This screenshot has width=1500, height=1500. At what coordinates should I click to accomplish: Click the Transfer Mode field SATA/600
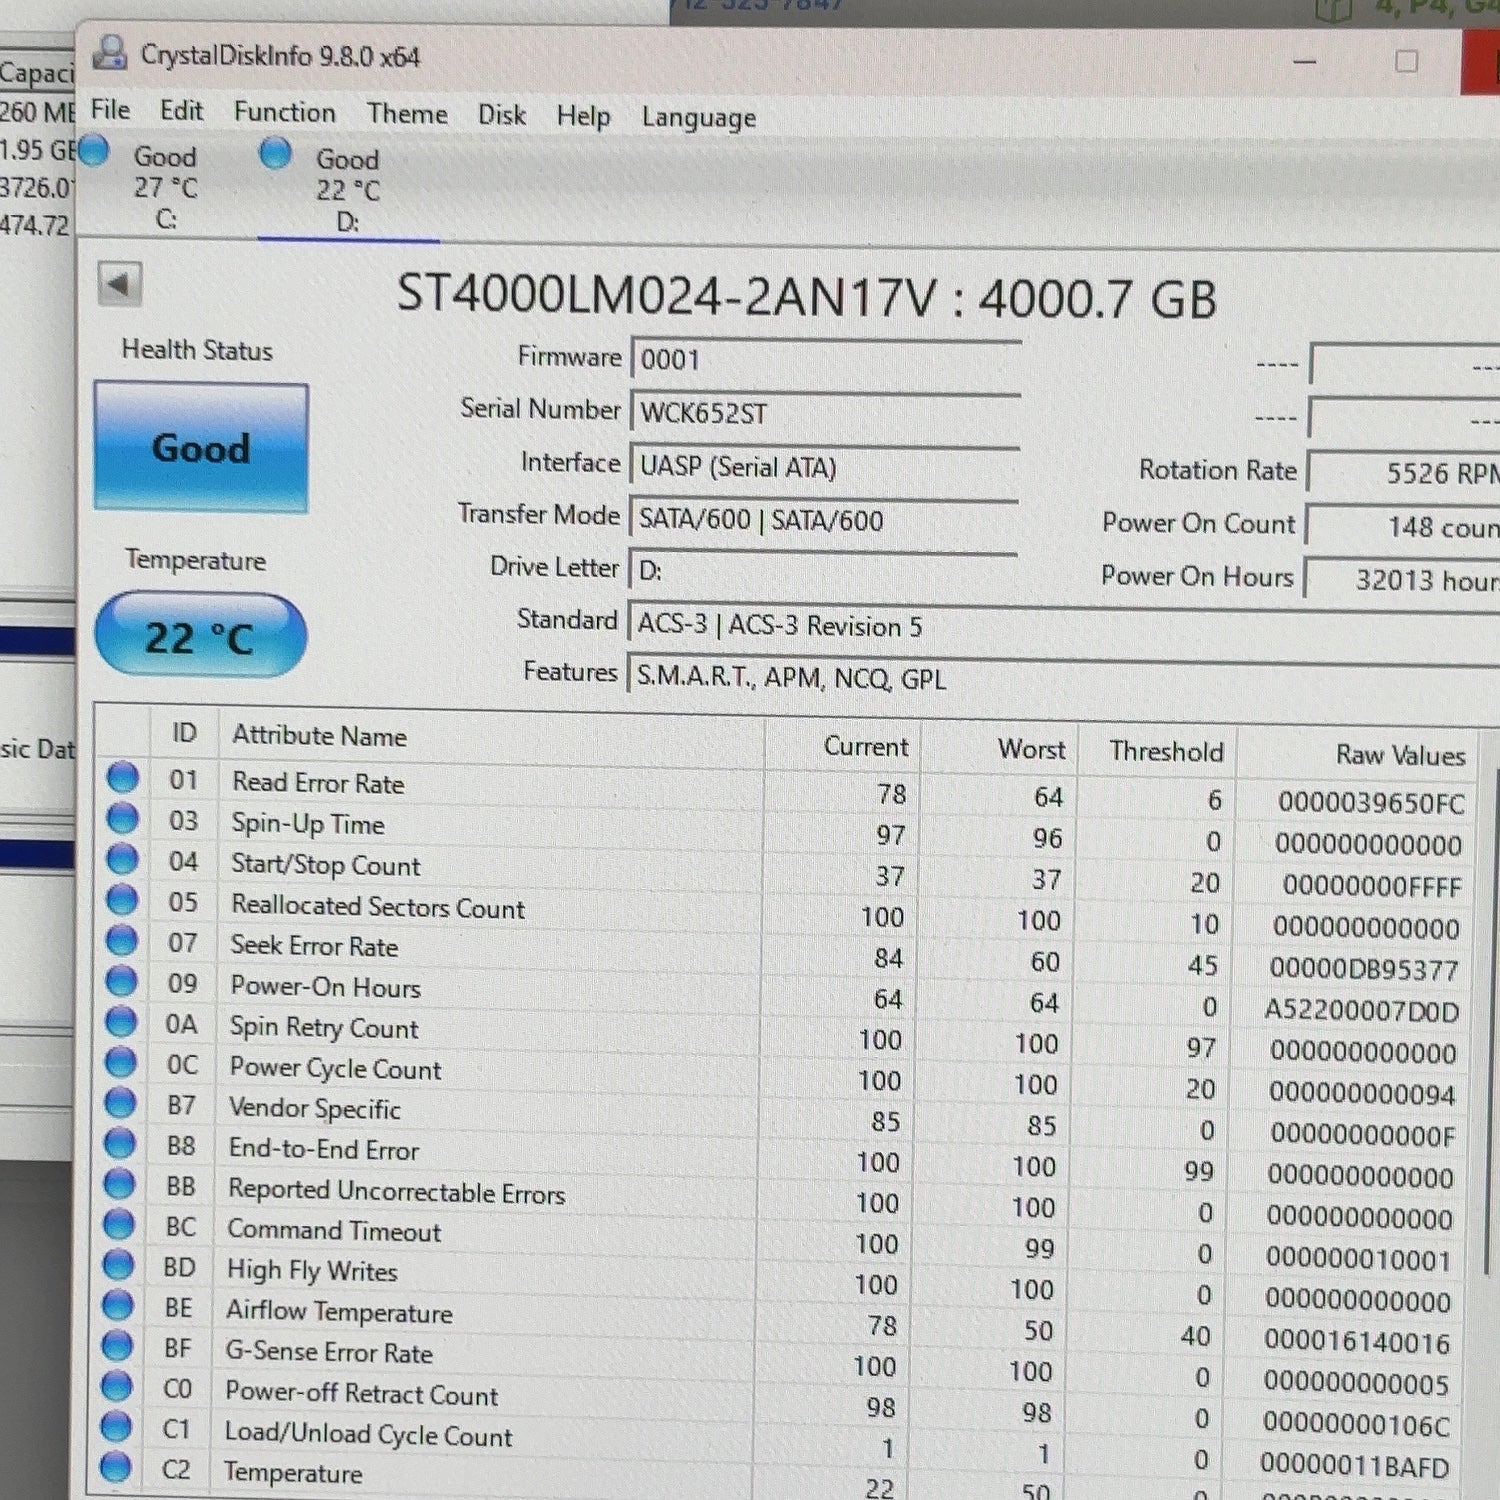(x=824, y=520)
